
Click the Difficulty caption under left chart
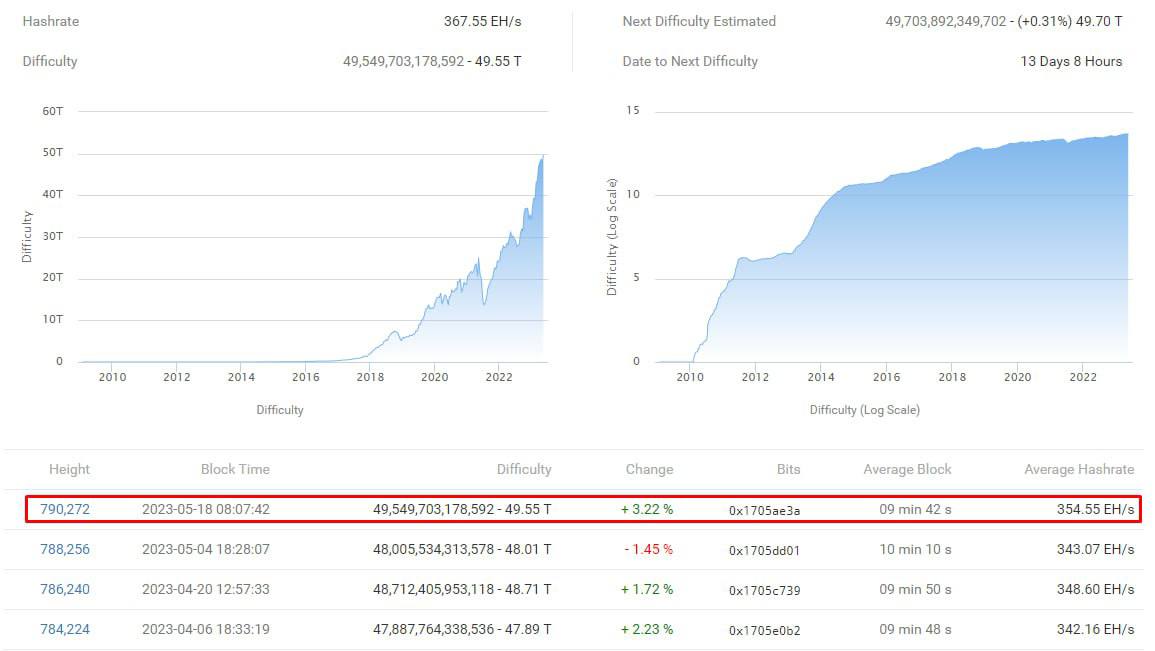[x=280, y=409]
